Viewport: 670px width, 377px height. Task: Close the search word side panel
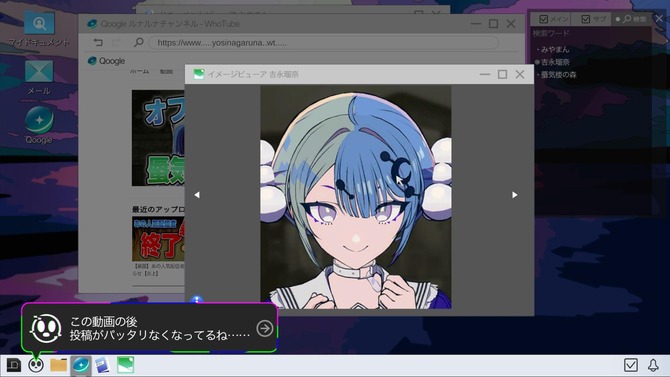tap(659, 19)
